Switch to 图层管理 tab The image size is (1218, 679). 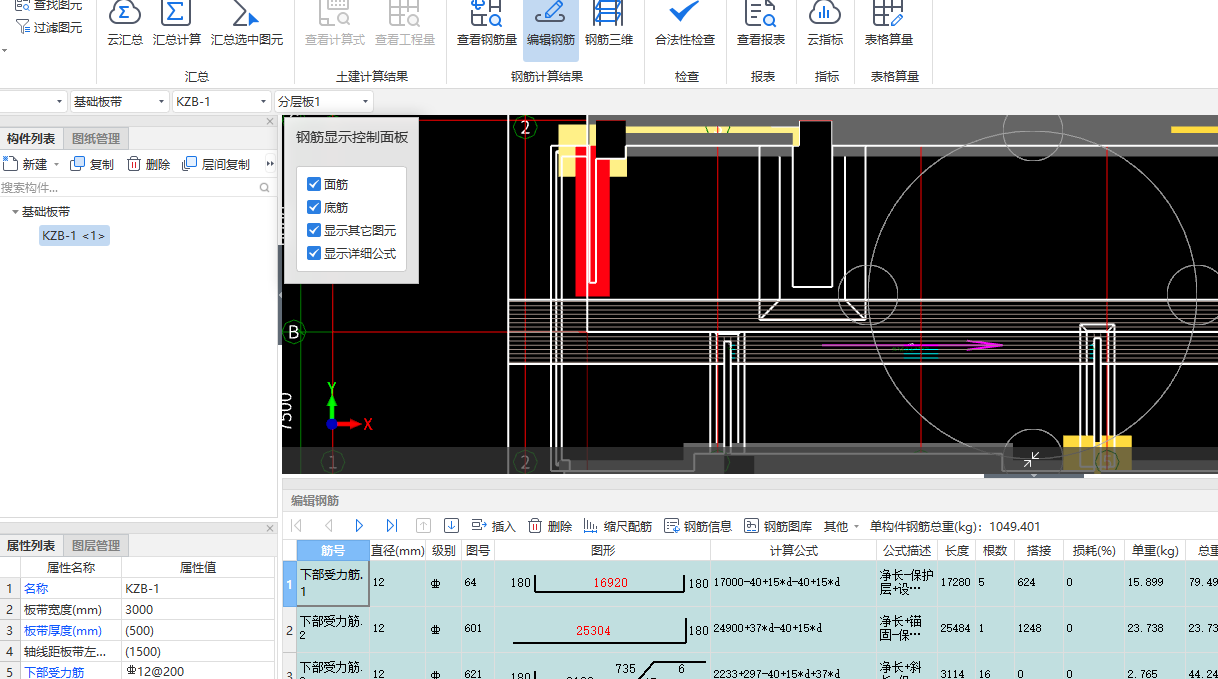[x=96, y=545]
